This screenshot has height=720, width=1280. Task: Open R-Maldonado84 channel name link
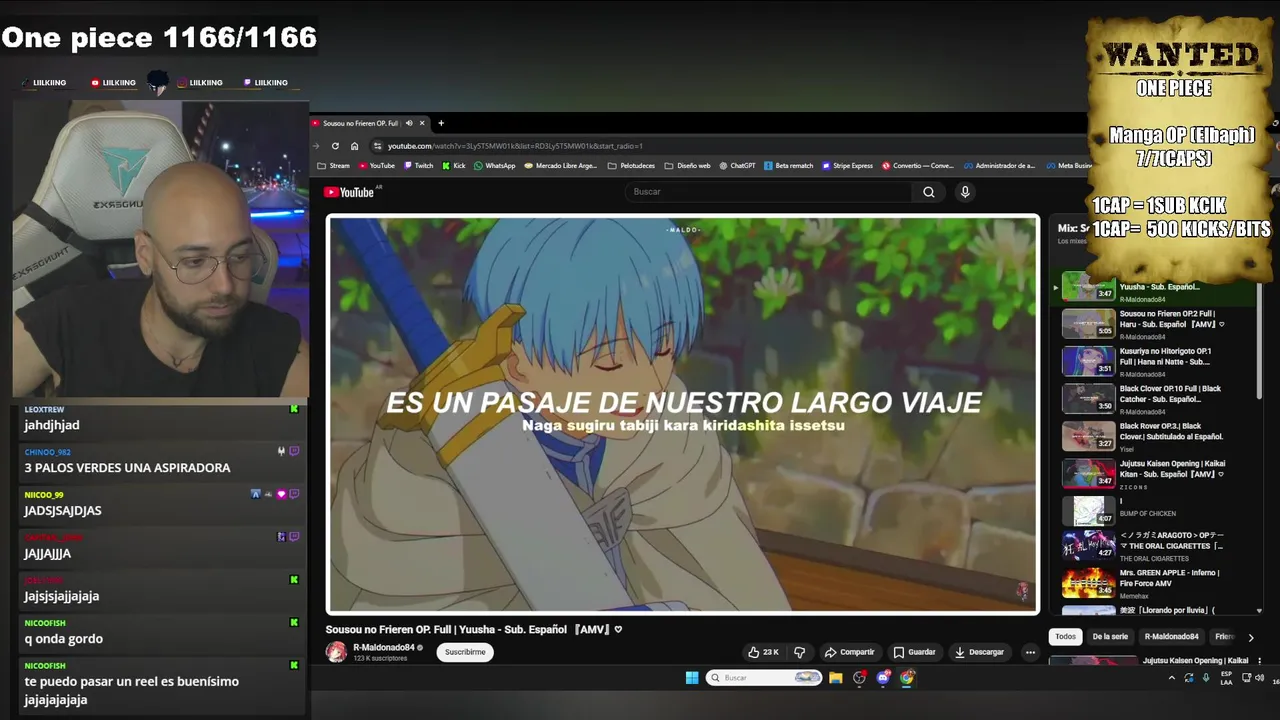pos(383,647)
